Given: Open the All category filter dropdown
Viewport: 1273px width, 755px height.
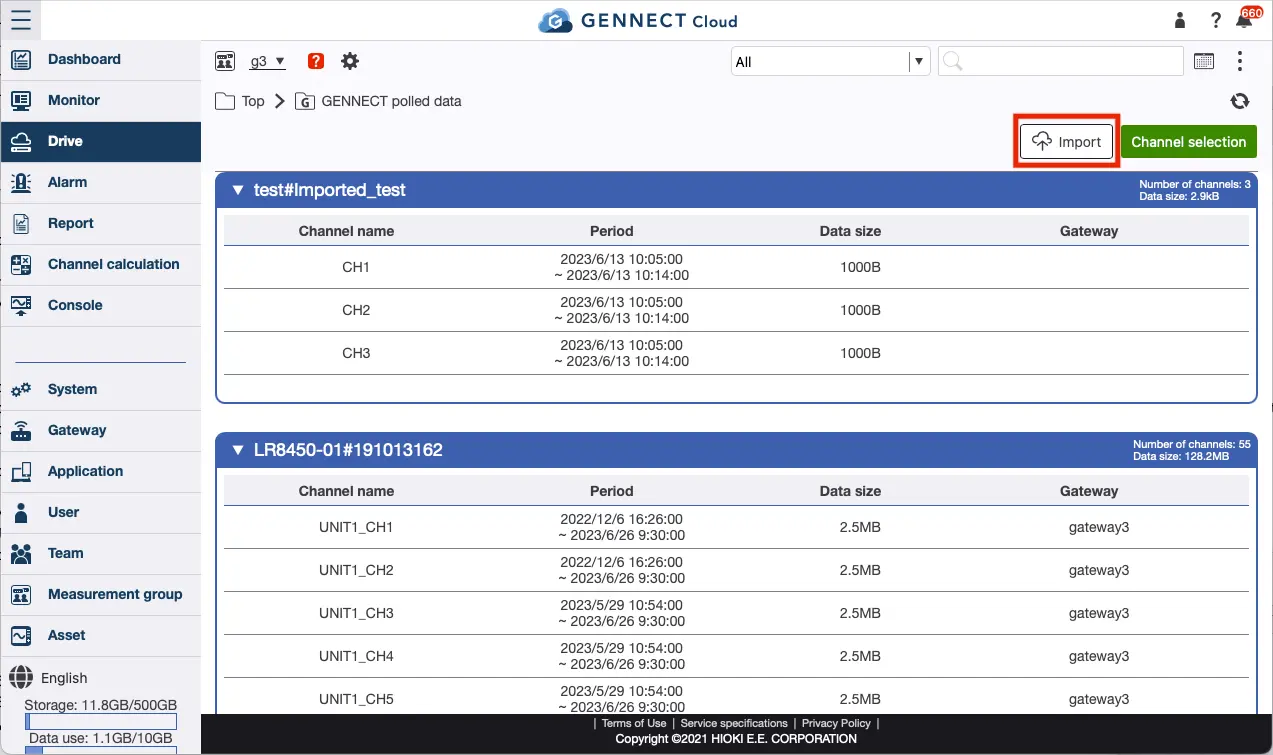Looking at the screenshot, I should tap(830, 61).
